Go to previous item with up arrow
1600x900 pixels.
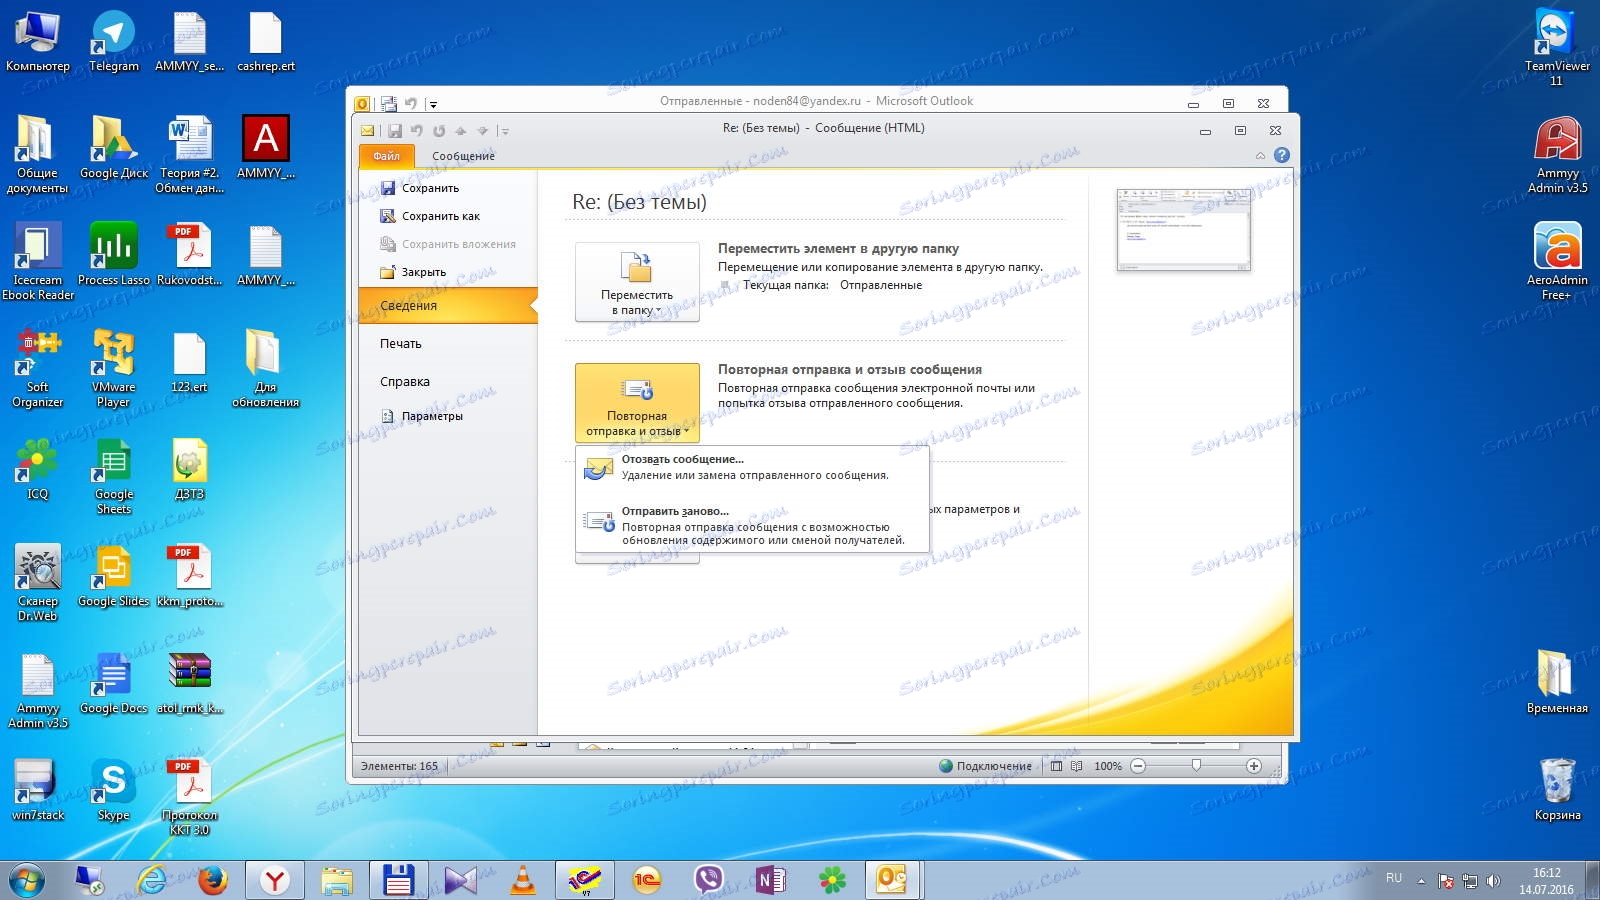tap(461, 131)
